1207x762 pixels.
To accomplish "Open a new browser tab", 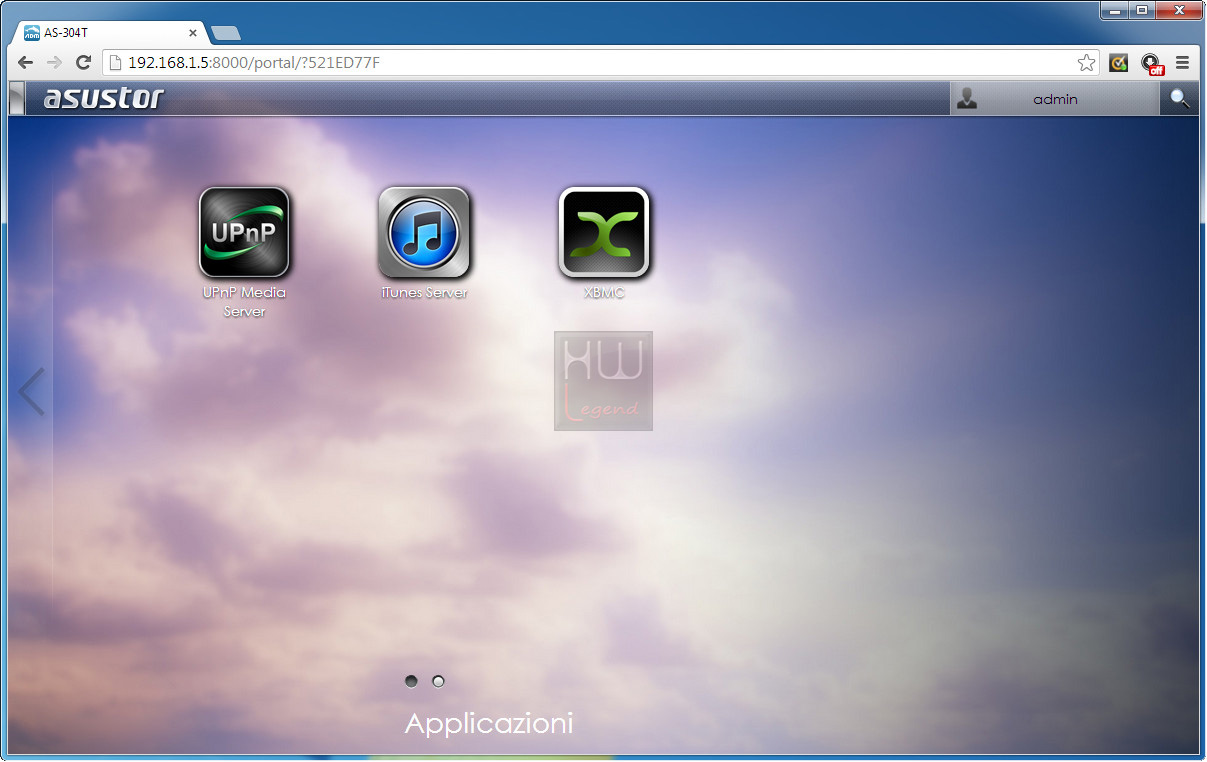I will 226,33.
